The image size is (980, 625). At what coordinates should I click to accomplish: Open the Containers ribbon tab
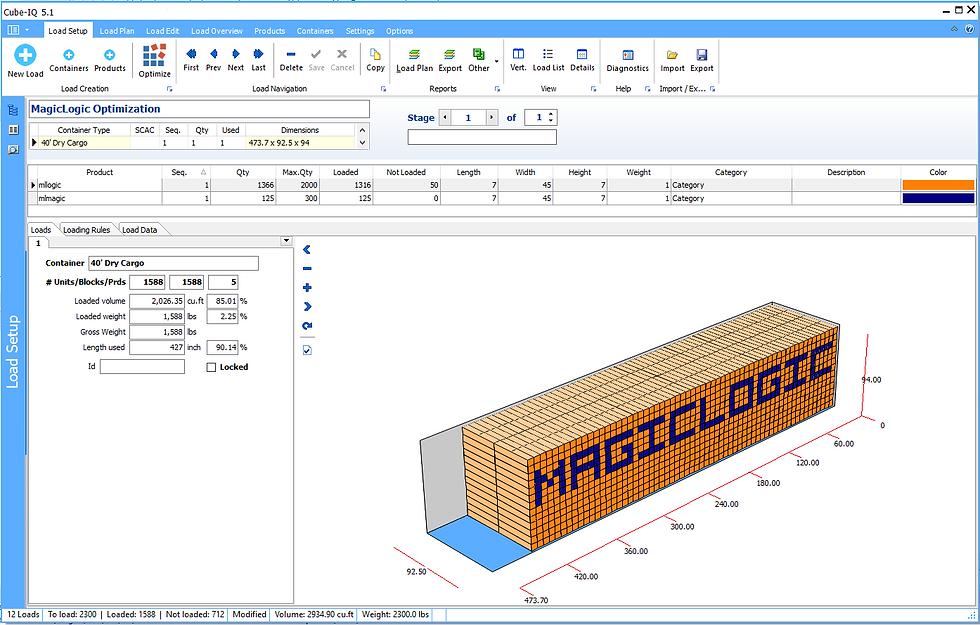pyautogui.click(x=315, y=31)
